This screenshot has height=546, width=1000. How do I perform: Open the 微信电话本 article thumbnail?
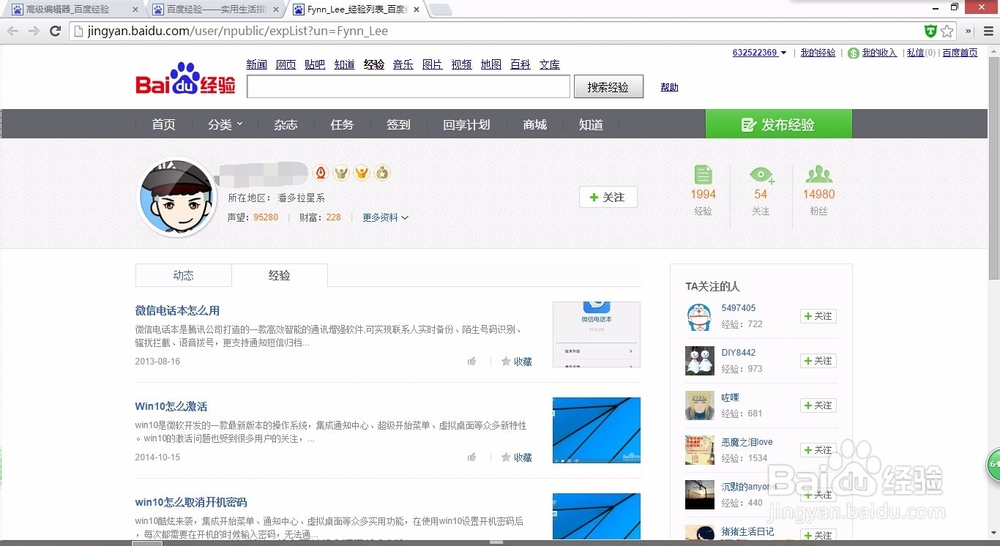pyautogui.click(x=596, y=334)
